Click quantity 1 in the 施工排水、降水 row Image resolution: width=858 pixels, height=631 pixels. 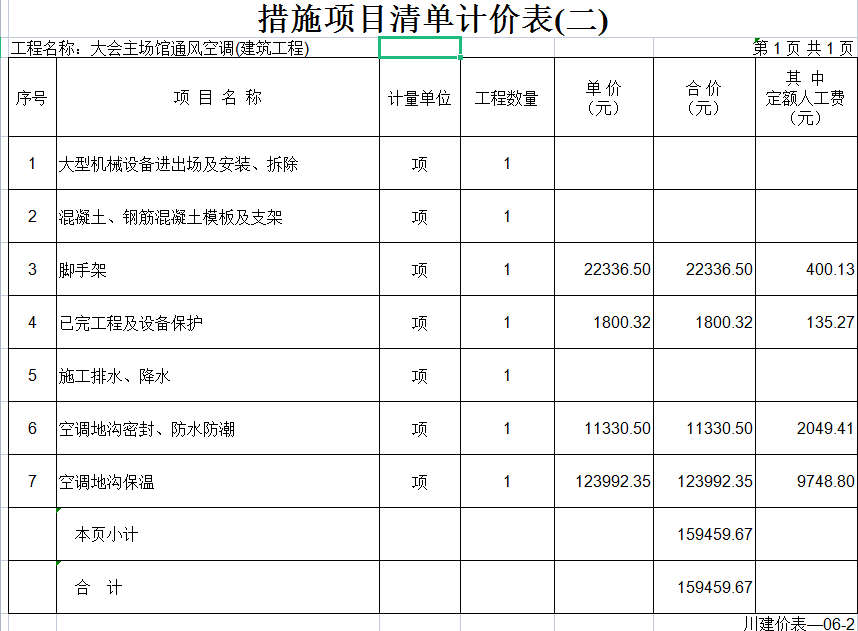point(507,375)
